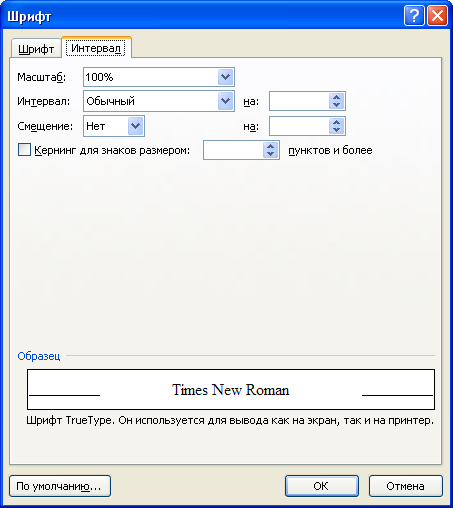The image size is (453, 508).
Task: Close the Шрифт dialog window
Action: point(437,16)
